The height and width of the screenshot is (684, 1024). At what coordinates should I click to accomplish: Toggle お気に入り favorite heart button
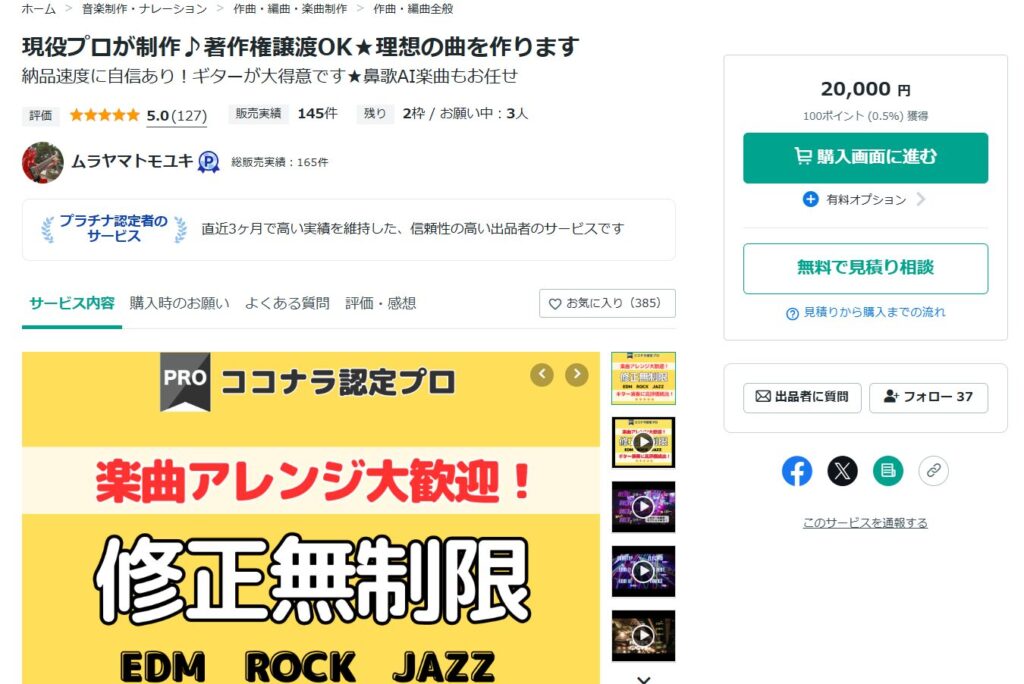point(607,303)
